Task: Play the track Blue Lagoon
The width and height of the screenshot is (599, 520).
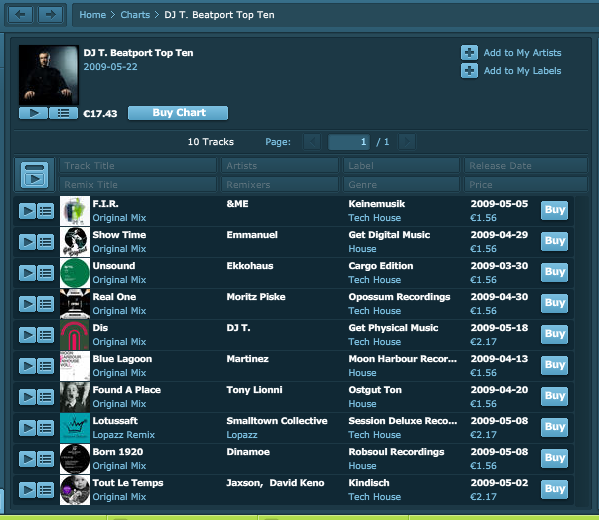Action: (28, 366)
